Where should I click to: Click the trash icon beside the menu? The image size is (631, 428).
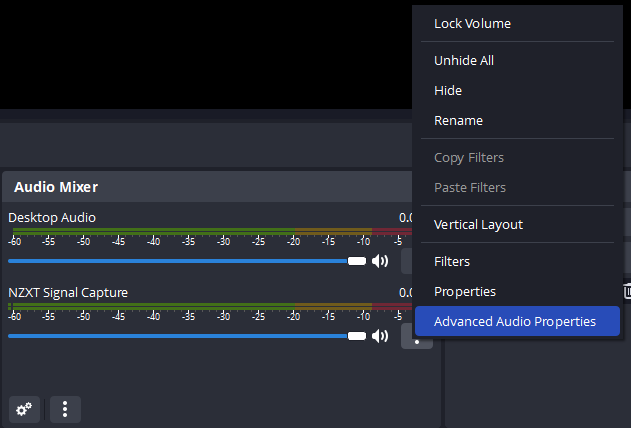point(627,291)
